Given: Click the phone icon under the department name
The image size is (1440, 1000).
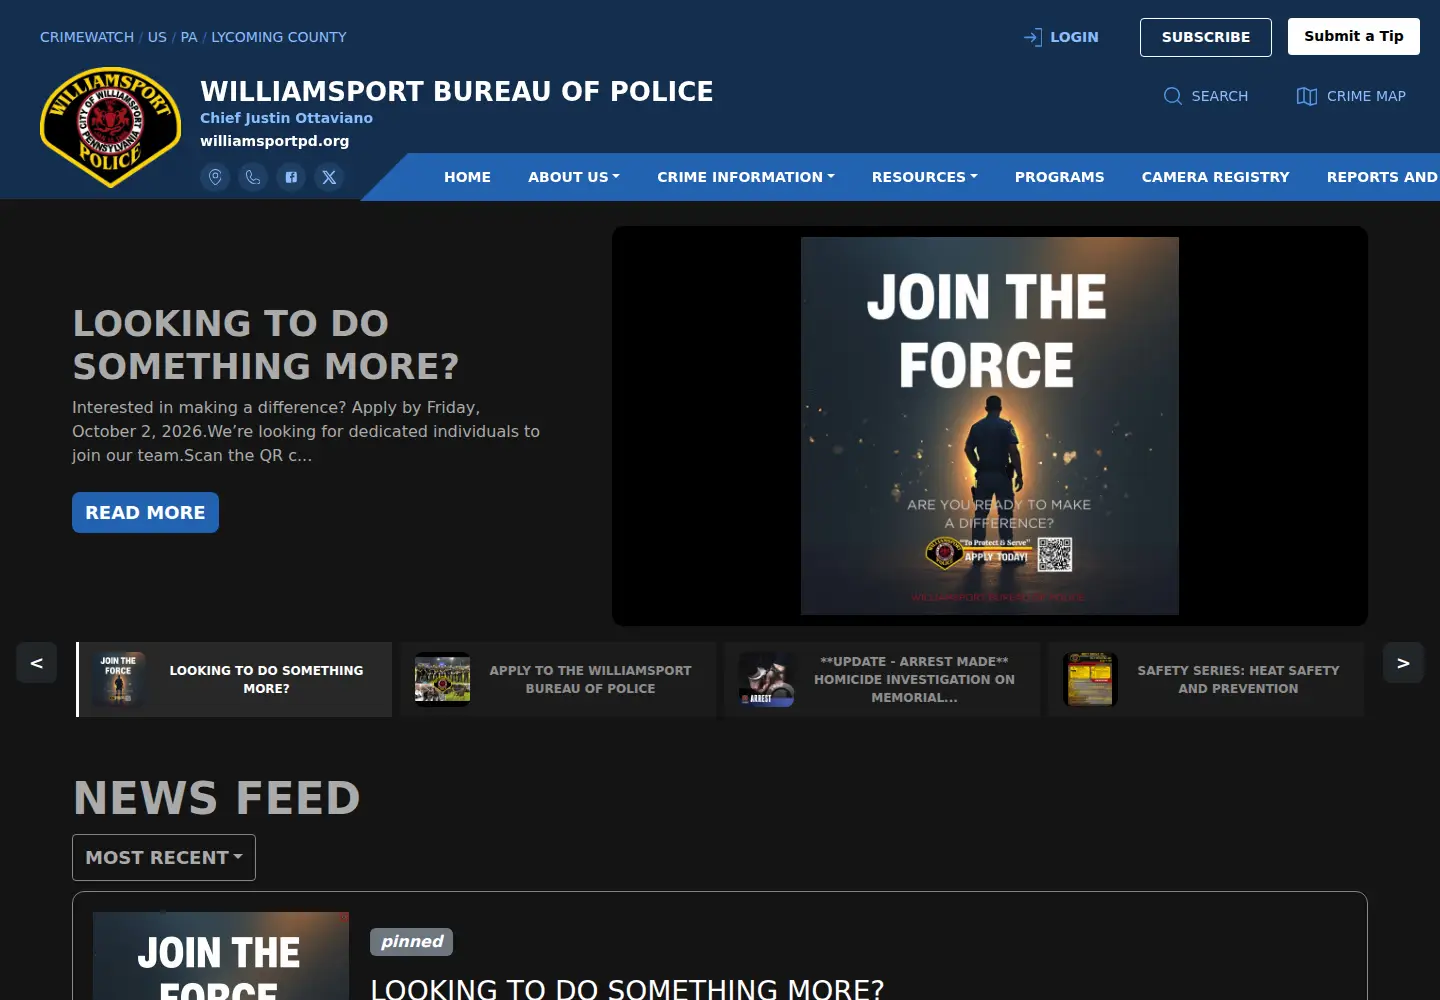Looking at the screenshot, I should [253, 177].
